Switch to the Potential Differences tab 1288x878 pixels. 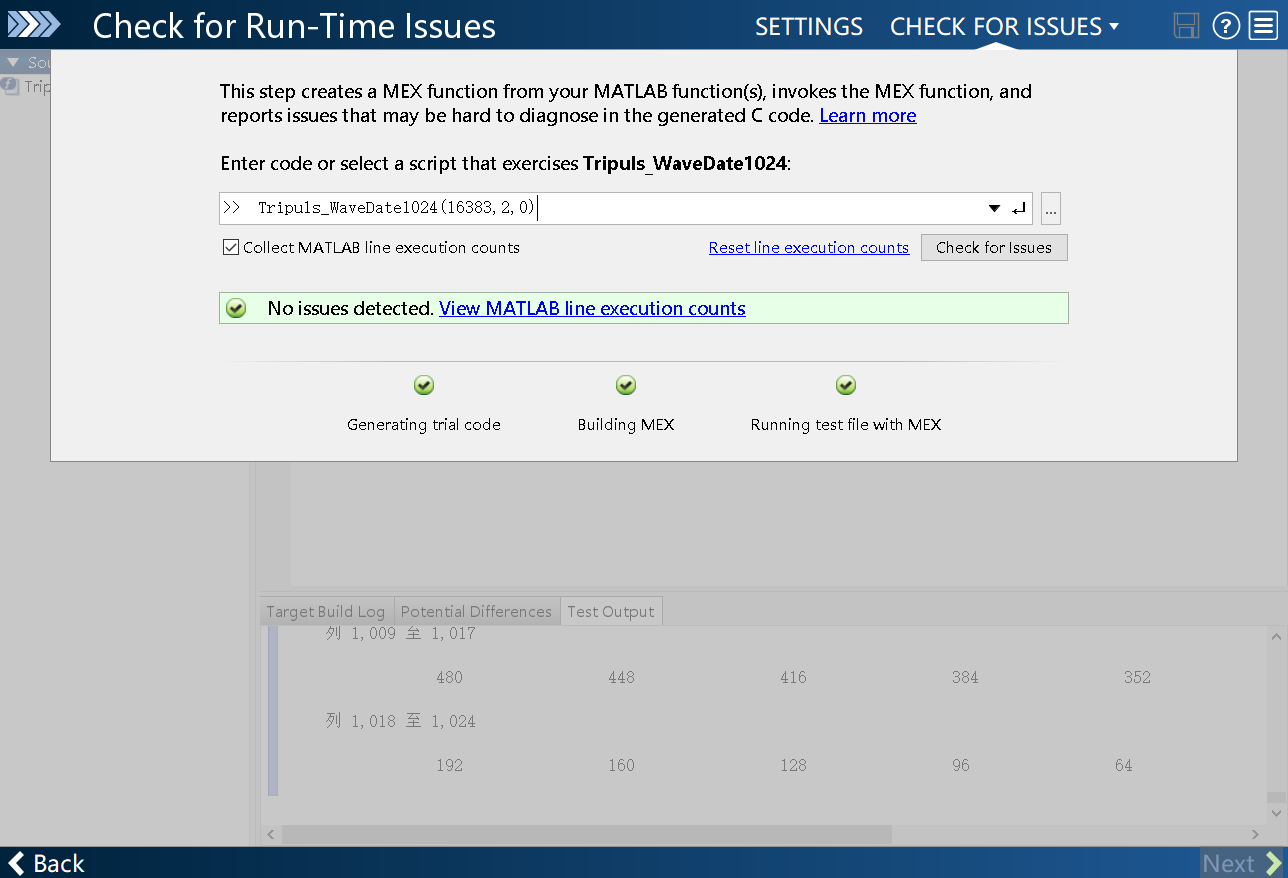(x=476, y=611)
